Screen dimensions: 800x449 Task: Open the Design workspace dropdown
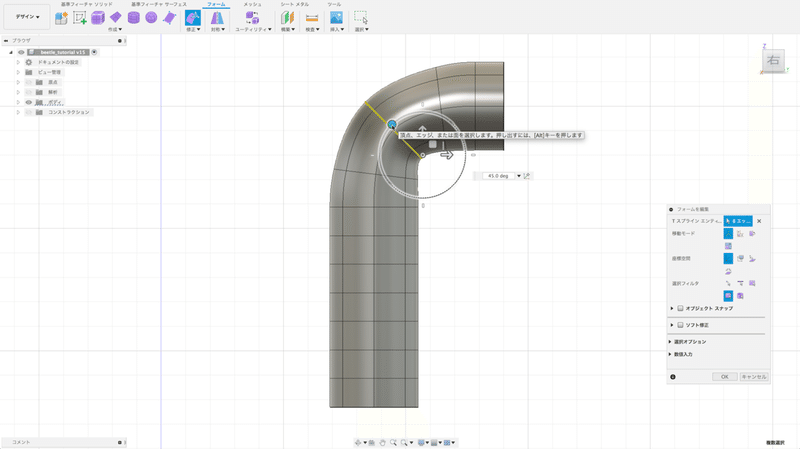(27, 17)
